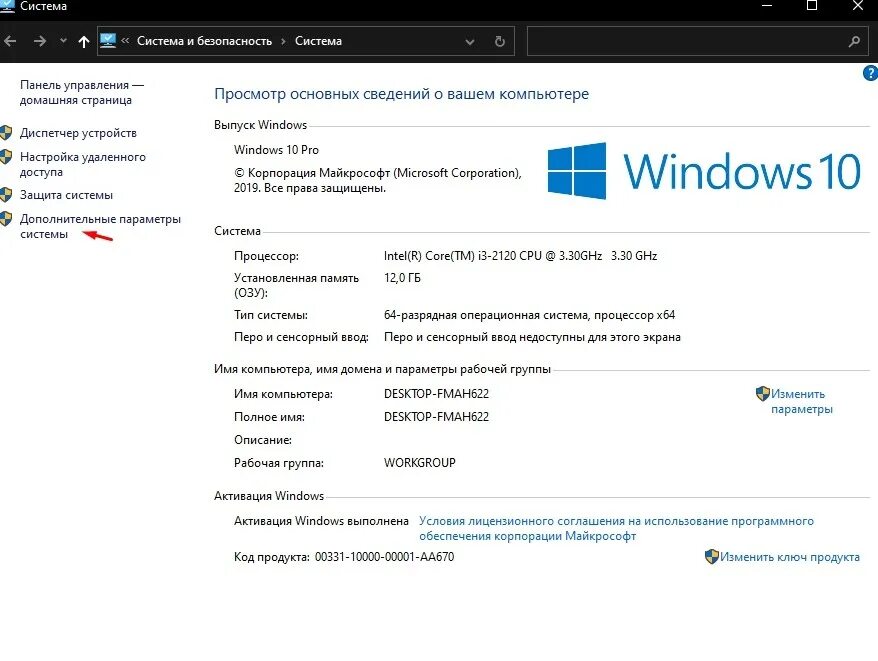Click pen and touch value 'недоступны для этого экрана'
Screen dimensions: 878x661
[600, 337]
